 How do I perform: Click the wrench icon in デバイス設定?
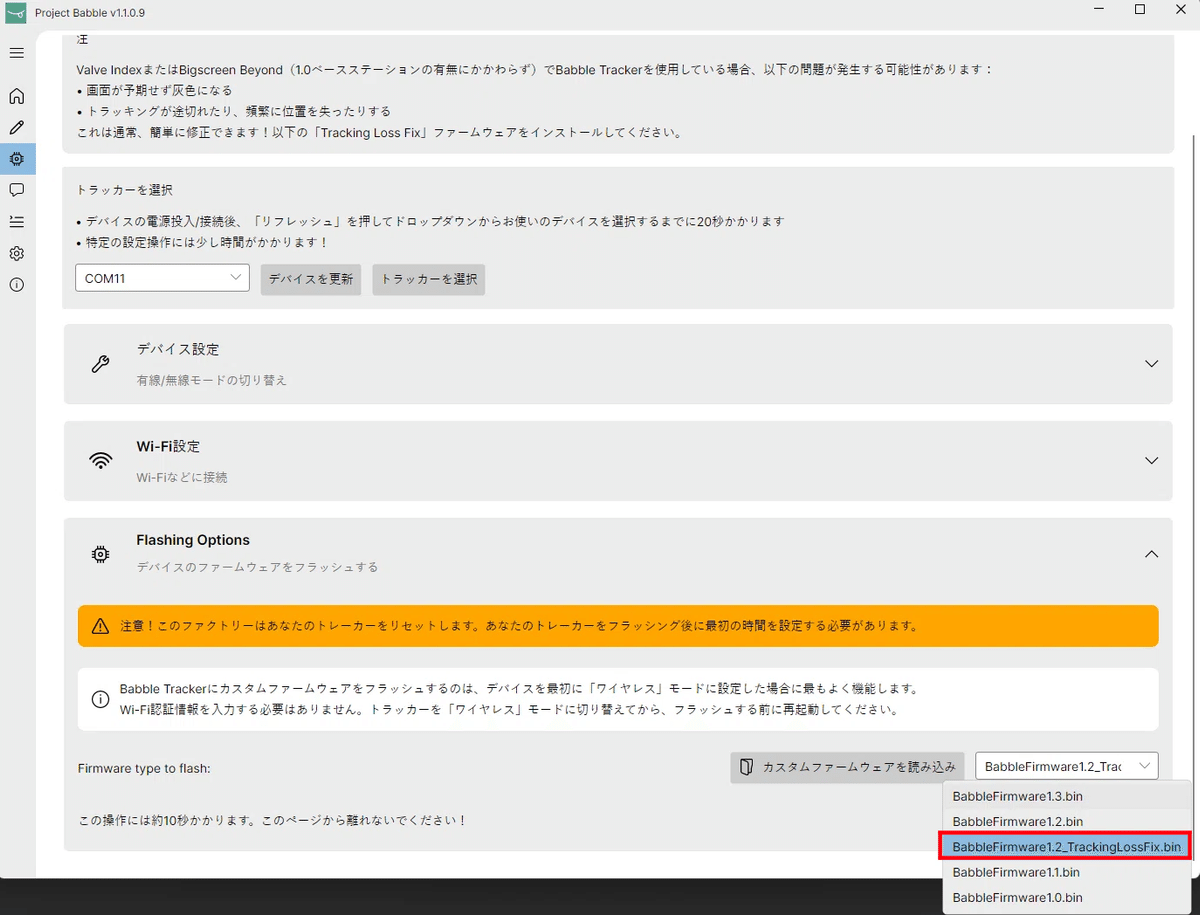100,364
